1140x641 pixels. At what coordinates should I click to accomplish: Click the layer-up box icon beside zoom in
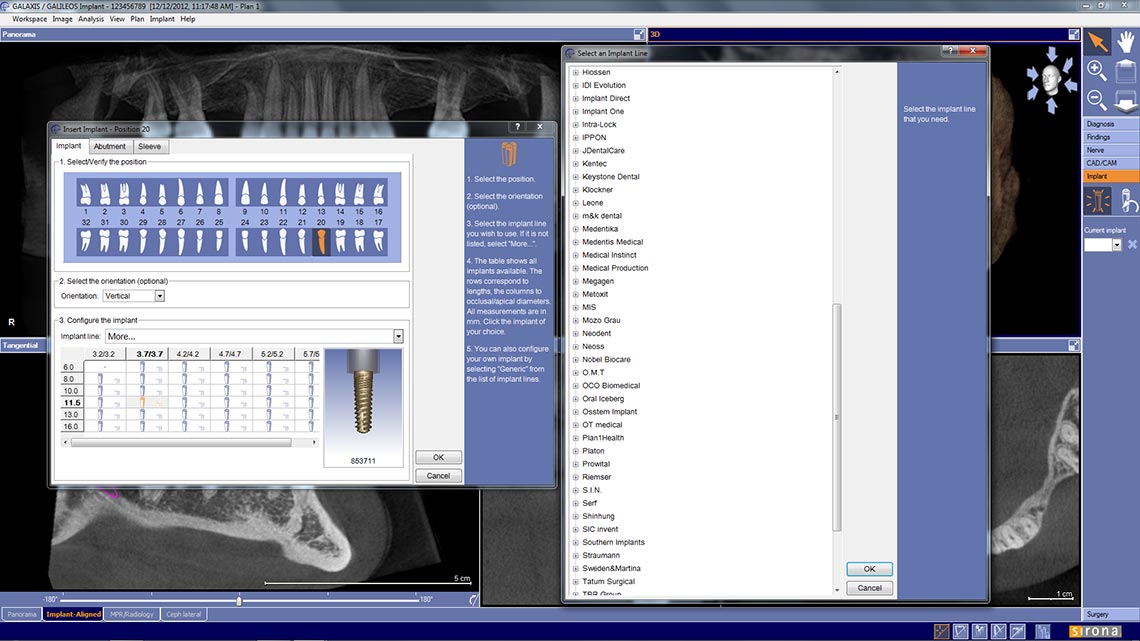tap(1125, 70)
